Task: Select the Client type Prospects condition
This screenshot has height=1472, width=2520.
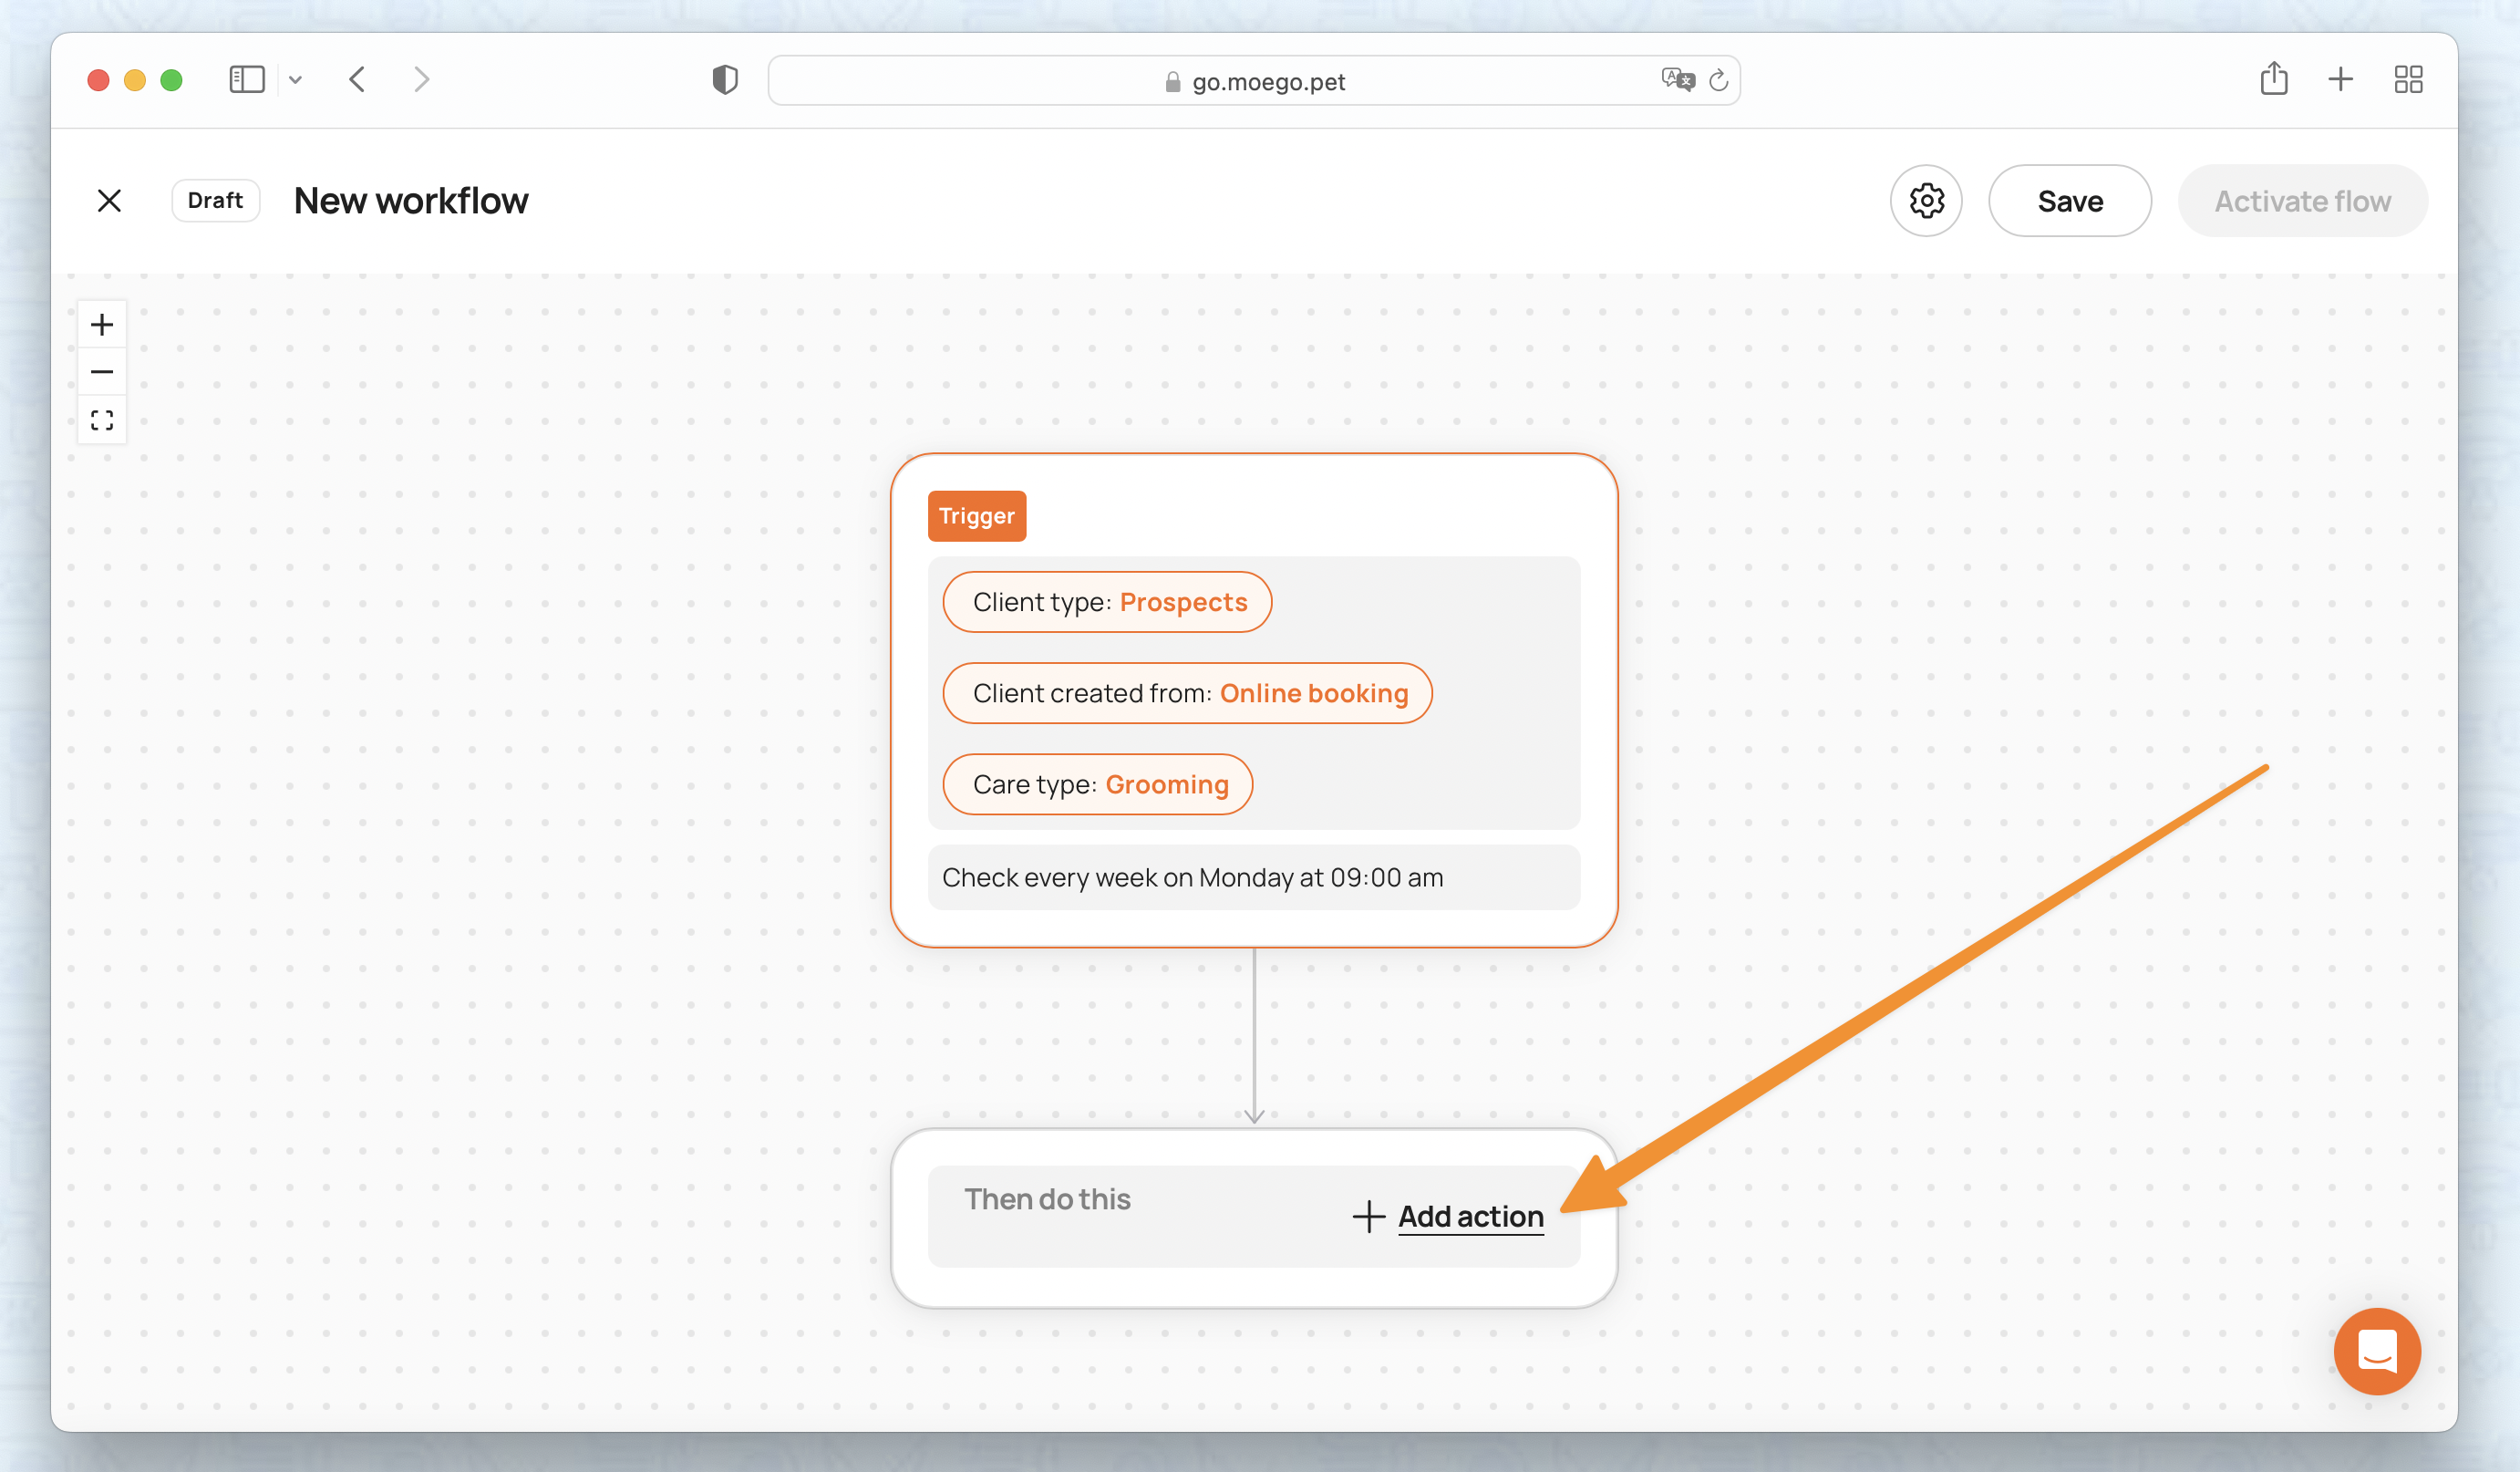Action: point(1107,602)
